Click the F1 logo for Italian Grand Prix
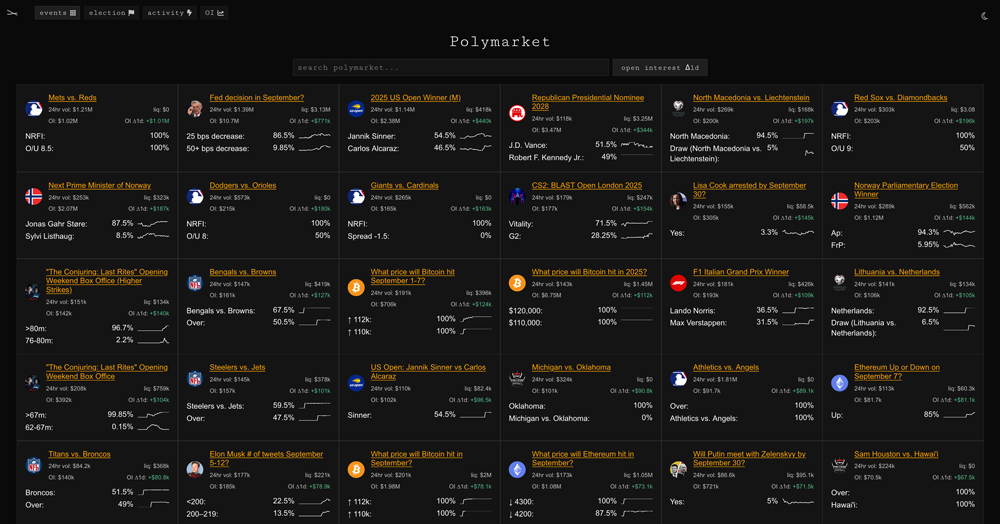This screenshot has height=524, width=1000. click(678, 283)
